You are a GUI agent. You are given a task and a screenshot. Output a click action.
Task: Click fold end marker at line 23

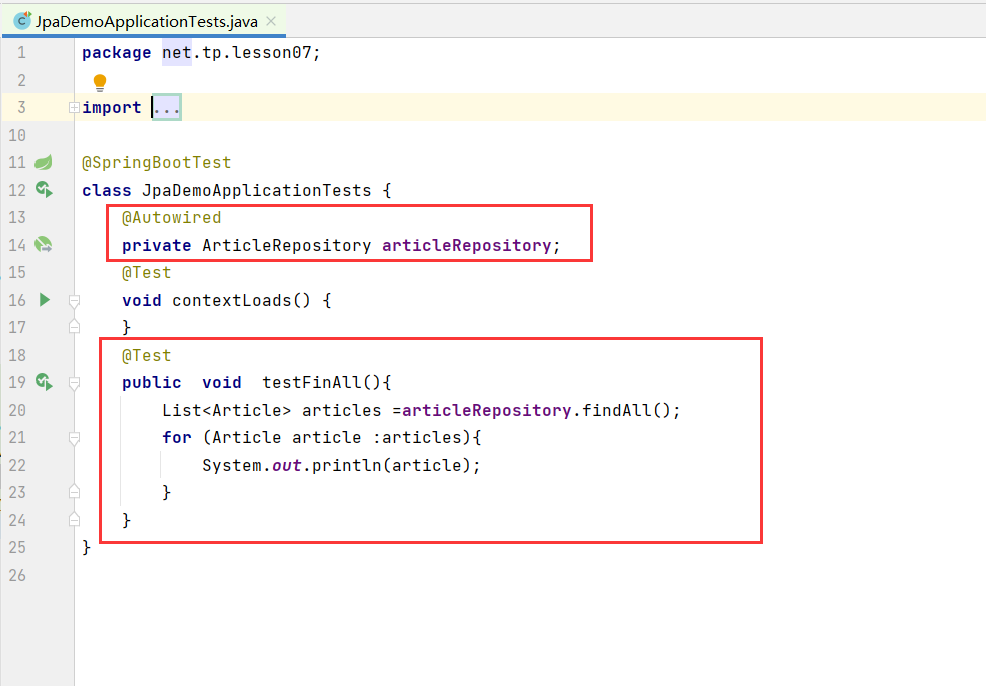click(74, 492)
